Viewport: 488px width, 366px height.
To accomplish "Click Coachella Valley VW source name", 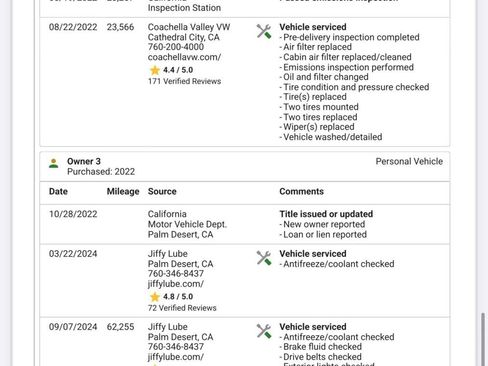I will pos(189,27).
